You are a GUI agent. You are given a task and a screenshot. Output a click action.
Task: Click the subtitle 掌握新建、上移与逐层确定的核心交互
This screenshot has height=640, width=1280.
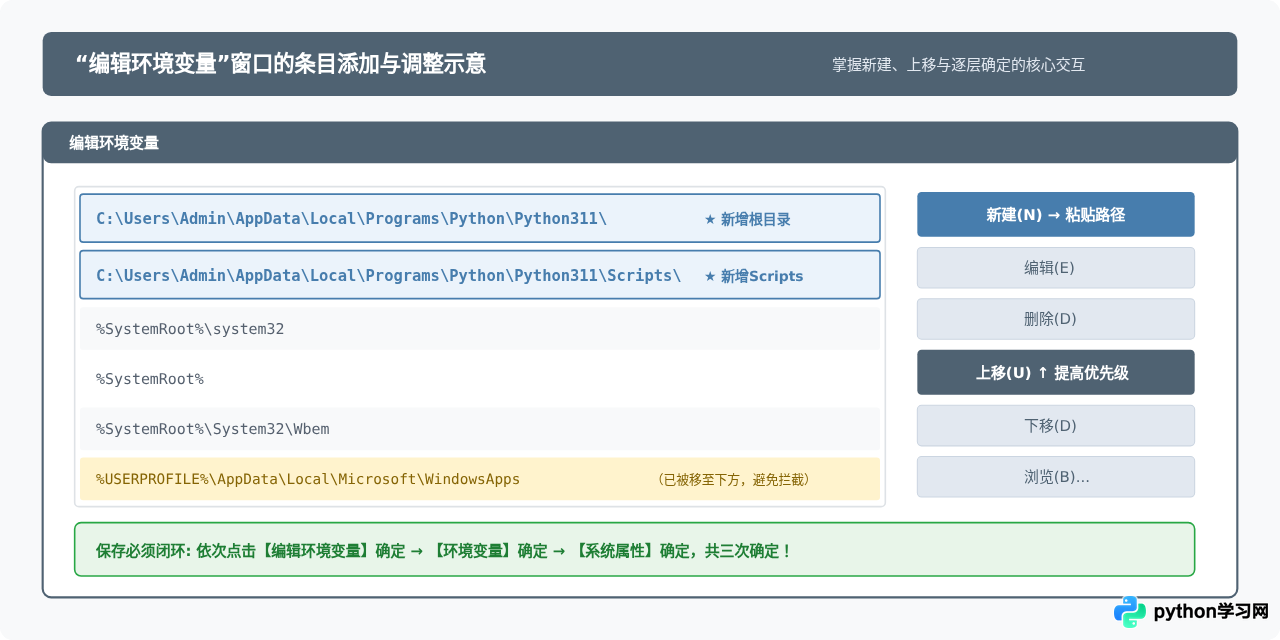958,65
